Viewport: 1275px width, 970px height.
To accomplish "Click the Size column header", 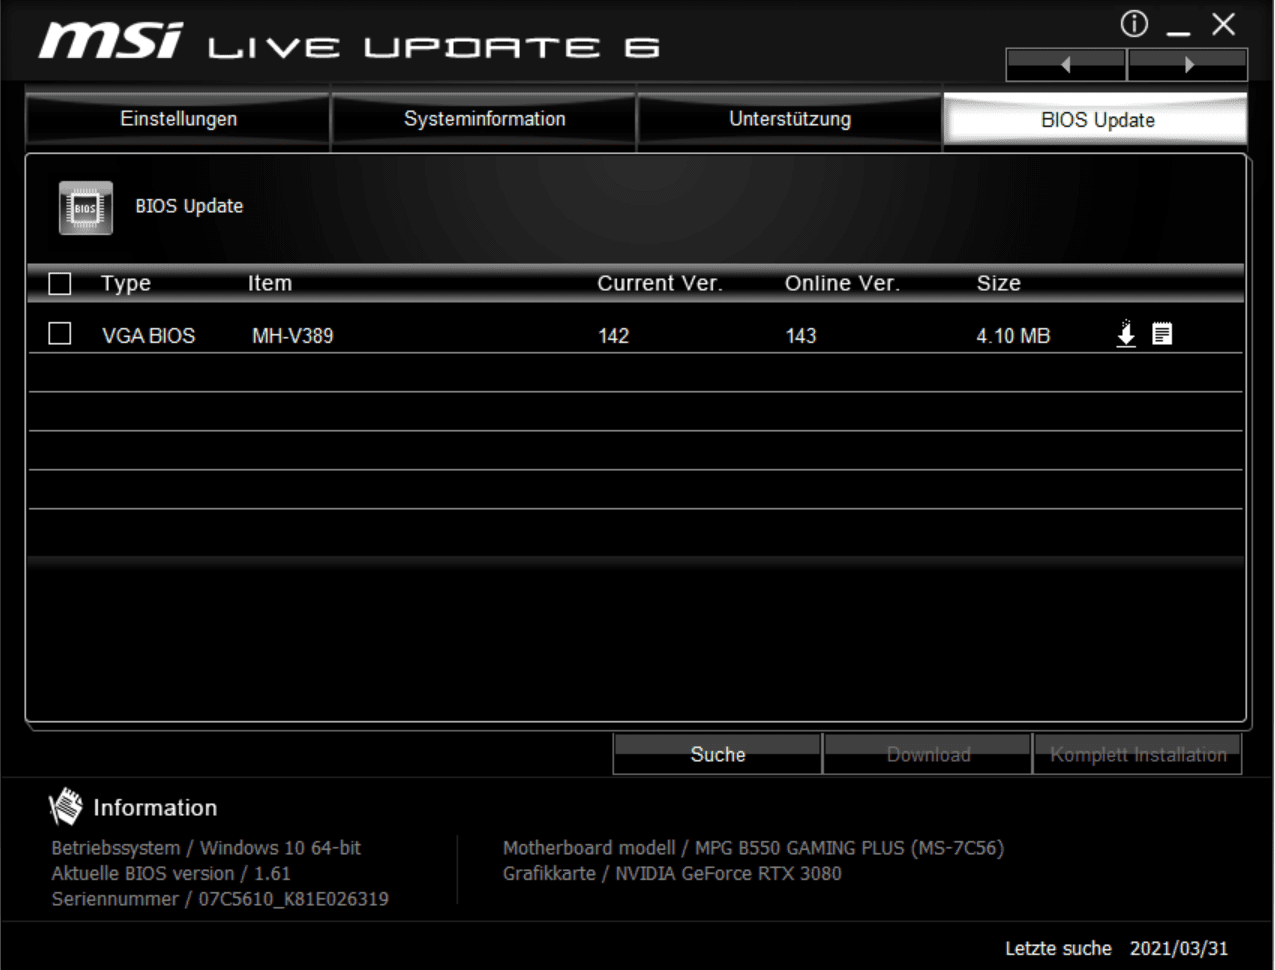I will 998,283.
